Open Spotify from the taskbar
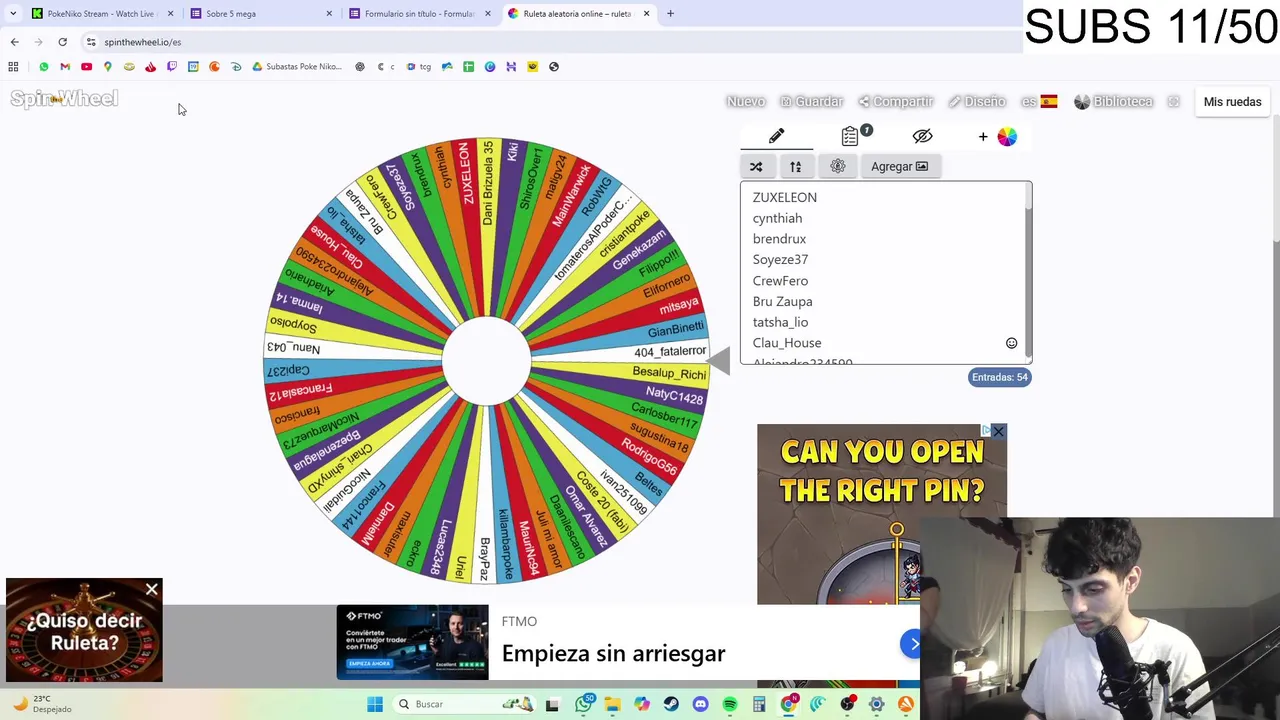 (730, 704)
